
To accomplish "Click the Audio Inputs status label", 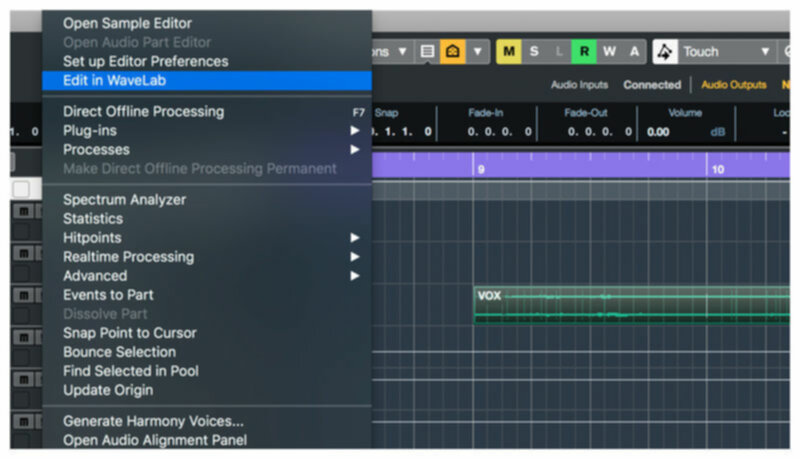I will point(579,85).
